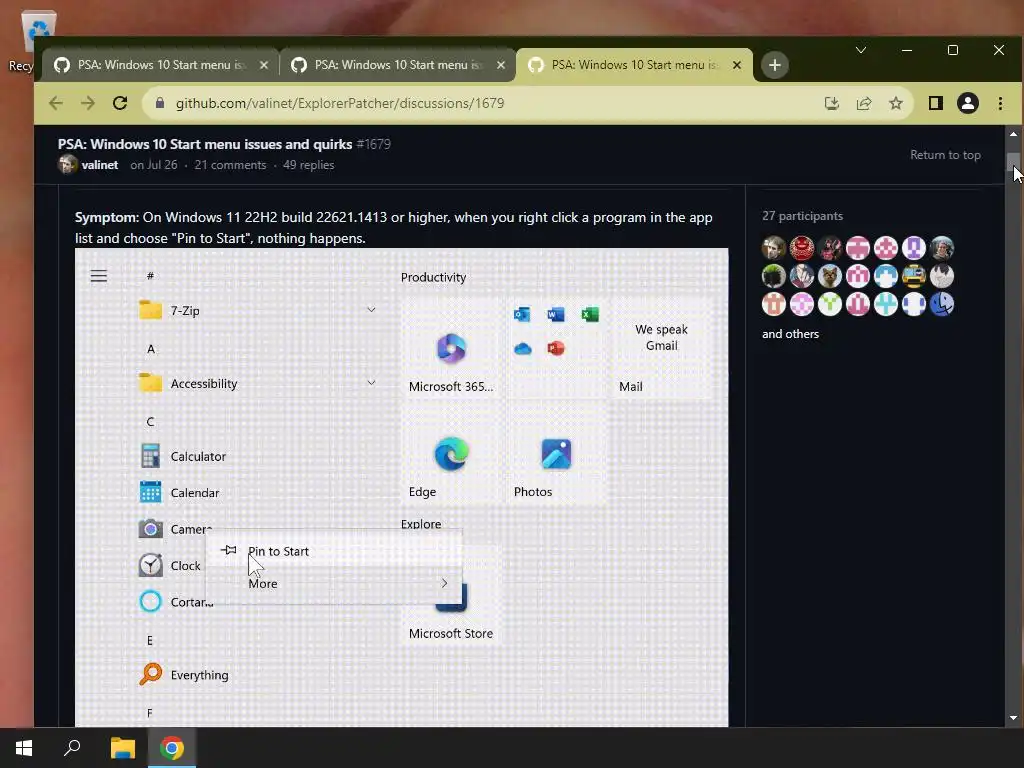The width and height of the screenshot is (1024, 768).
Task: Click the scrollbar down arrow
Action: pyautogui.click(x=1013, y=718)
